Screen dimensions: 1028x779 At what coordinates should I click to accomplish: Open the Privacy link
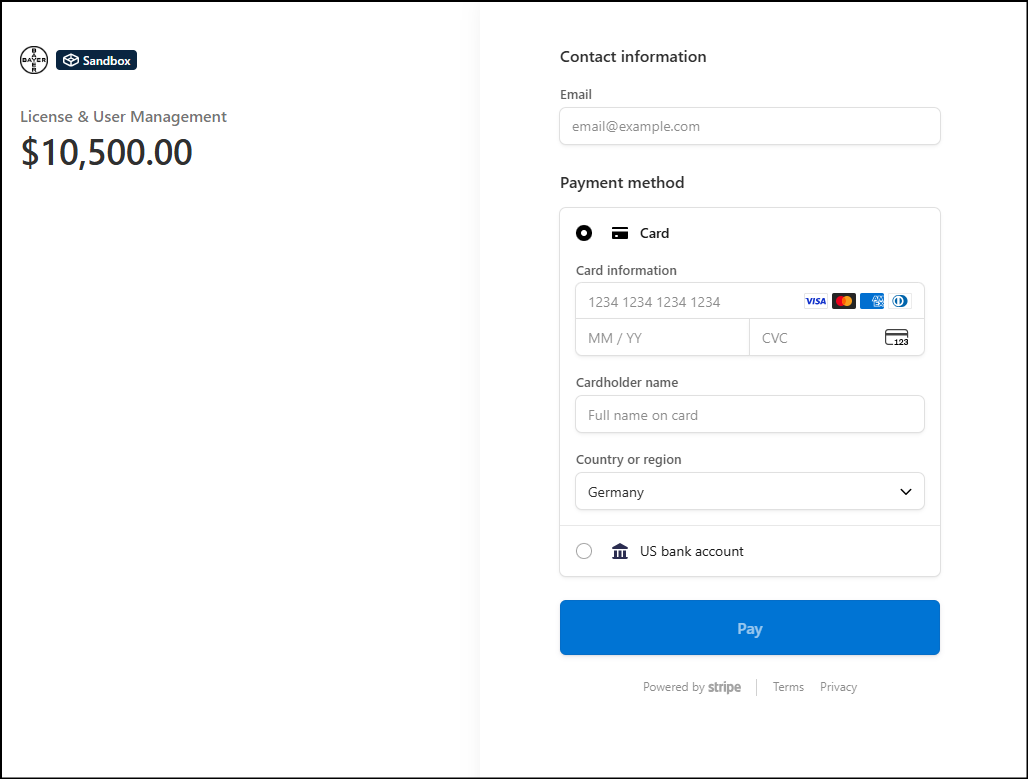click(838, 687)
